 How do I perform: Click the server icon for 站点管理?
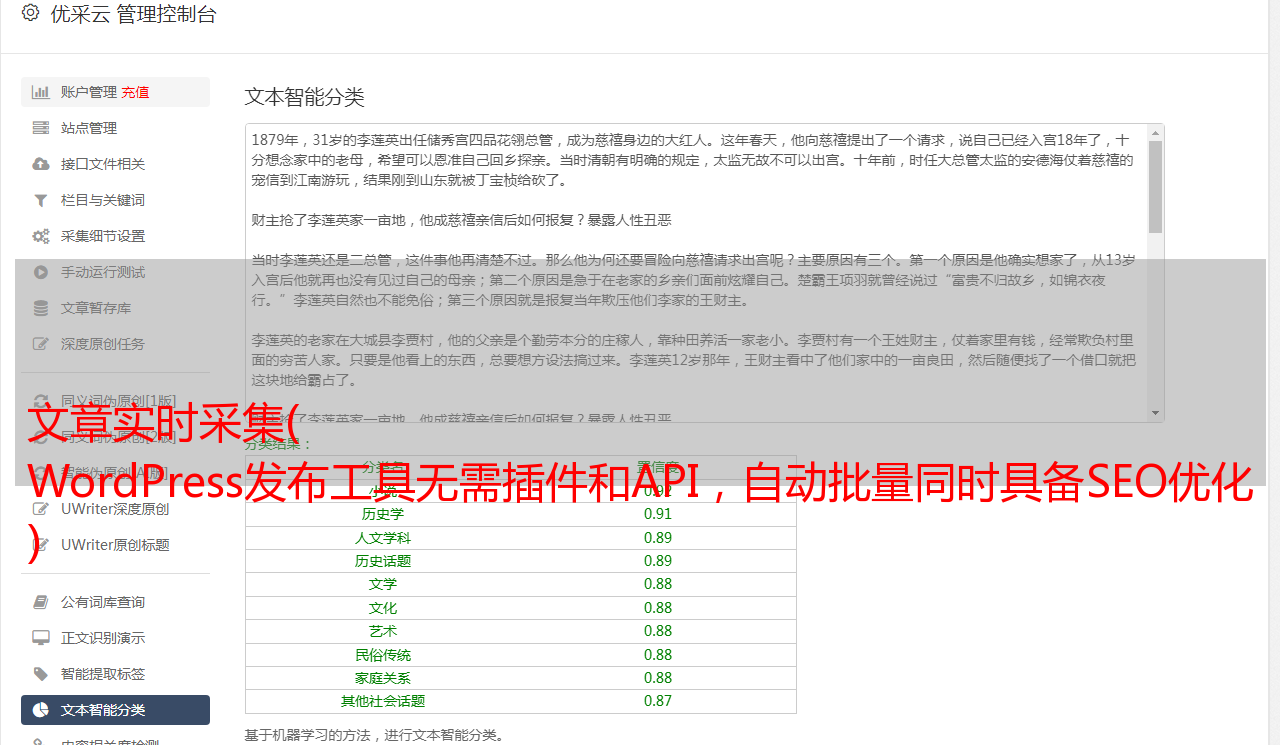pos(41,128)
